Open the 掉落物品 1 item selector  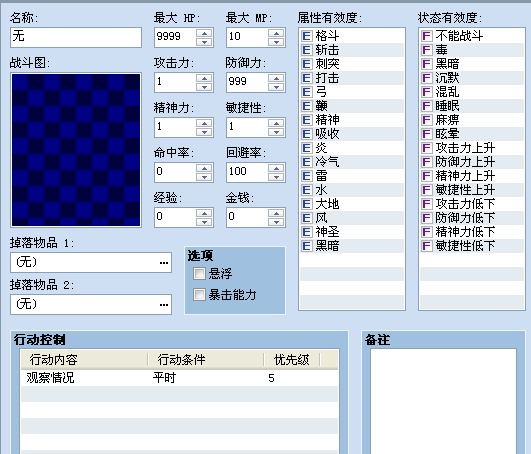[164, 263]
